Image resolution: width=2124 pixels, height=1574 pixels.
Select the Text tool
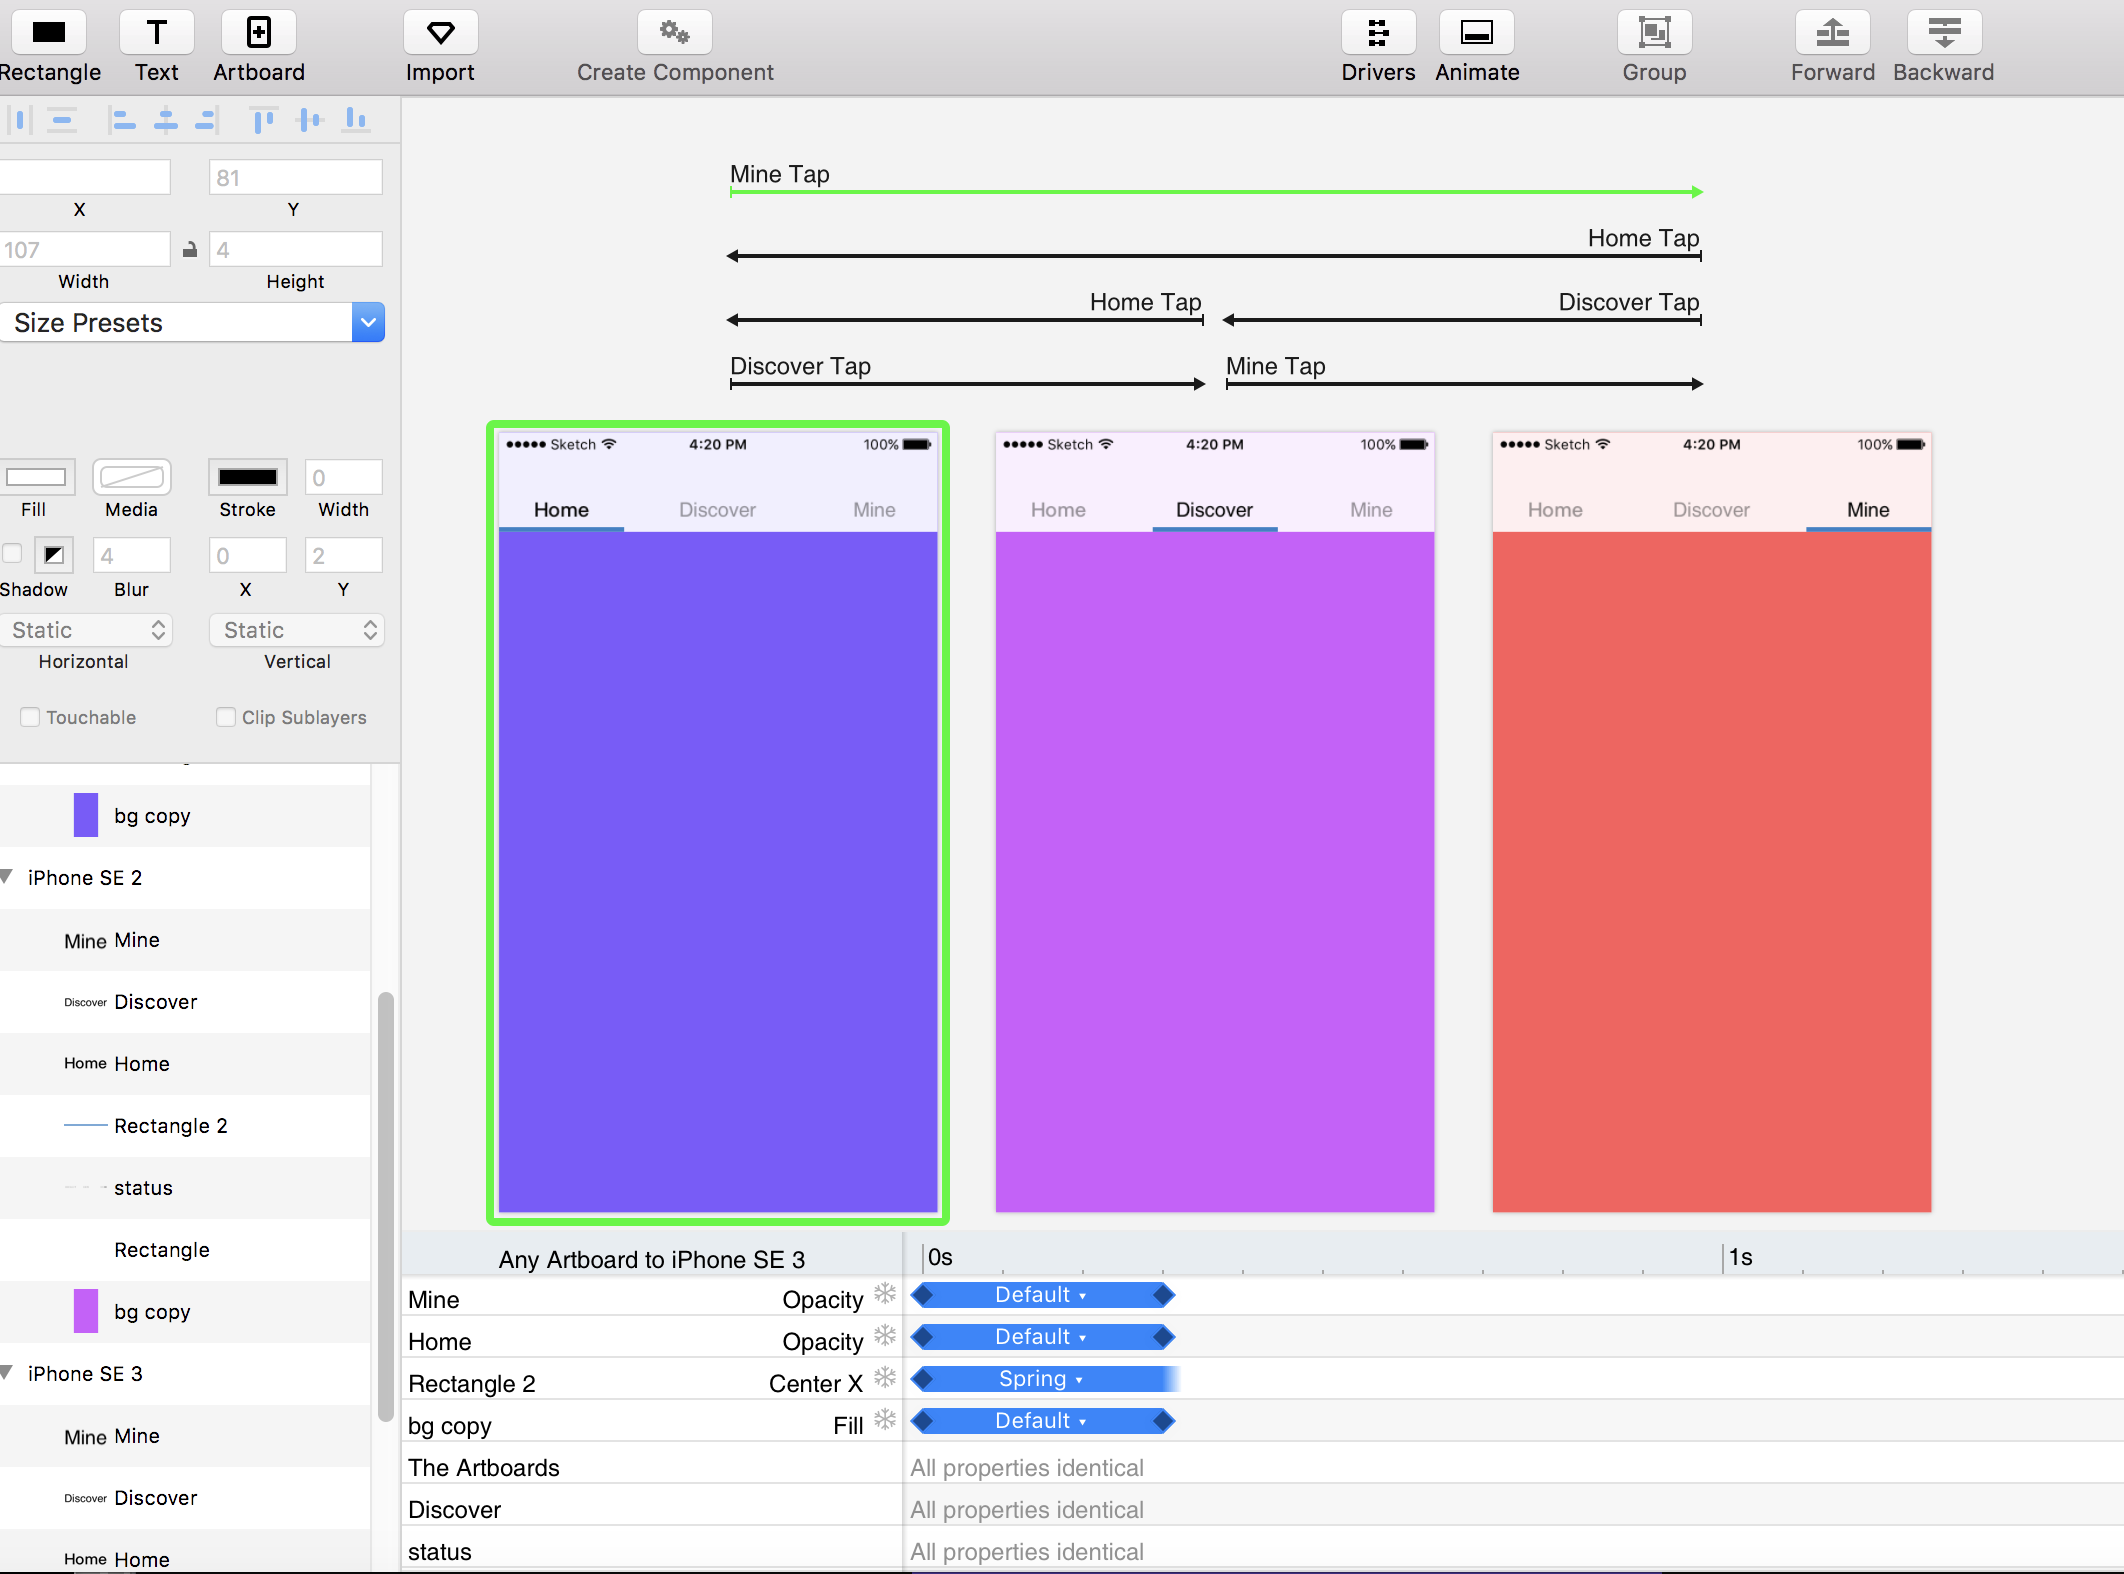click(x=157, y=33)
